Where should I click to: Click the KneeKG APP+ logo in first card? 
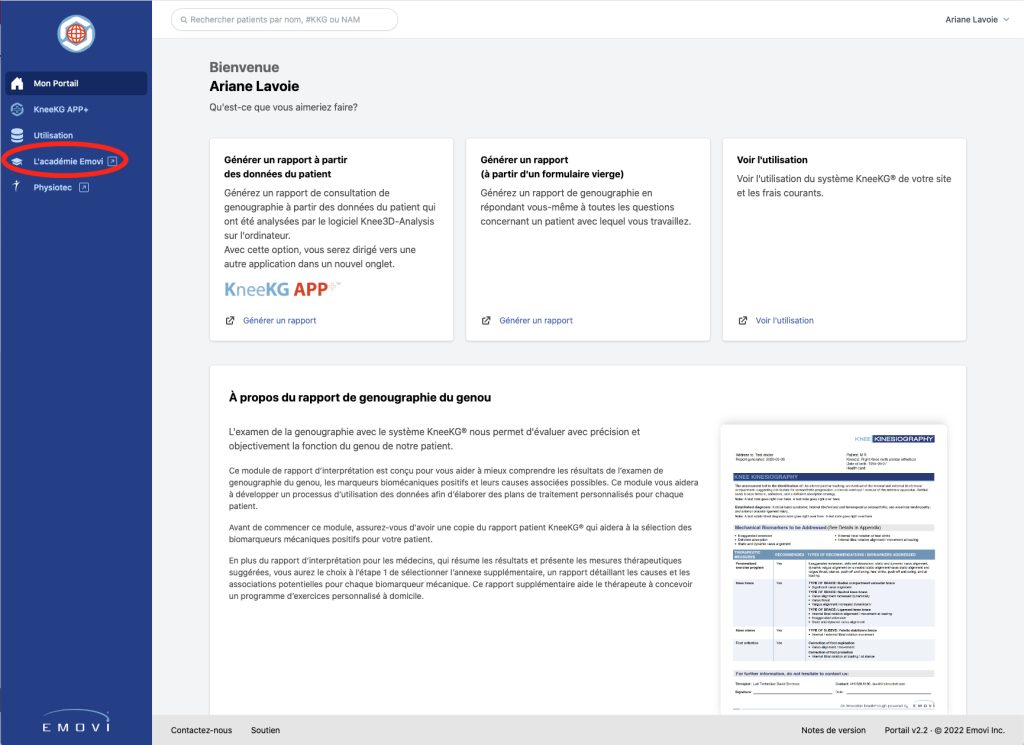282,289
